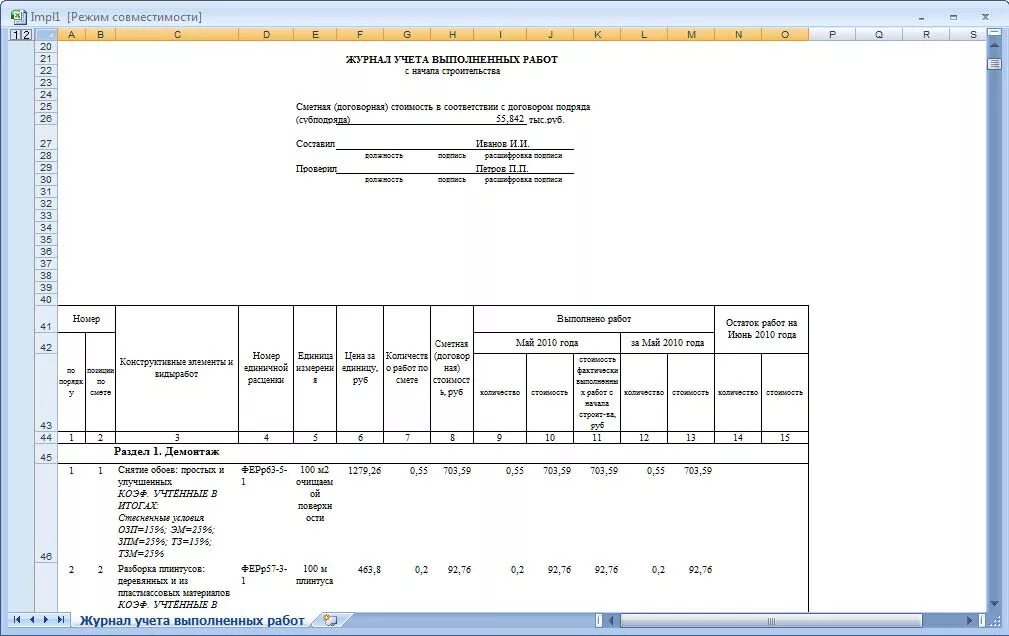Screen dimensions: 1009x636
Task: Click the Остаток работ на Июнь 2010 года header
Action: [x=761, y=329]
